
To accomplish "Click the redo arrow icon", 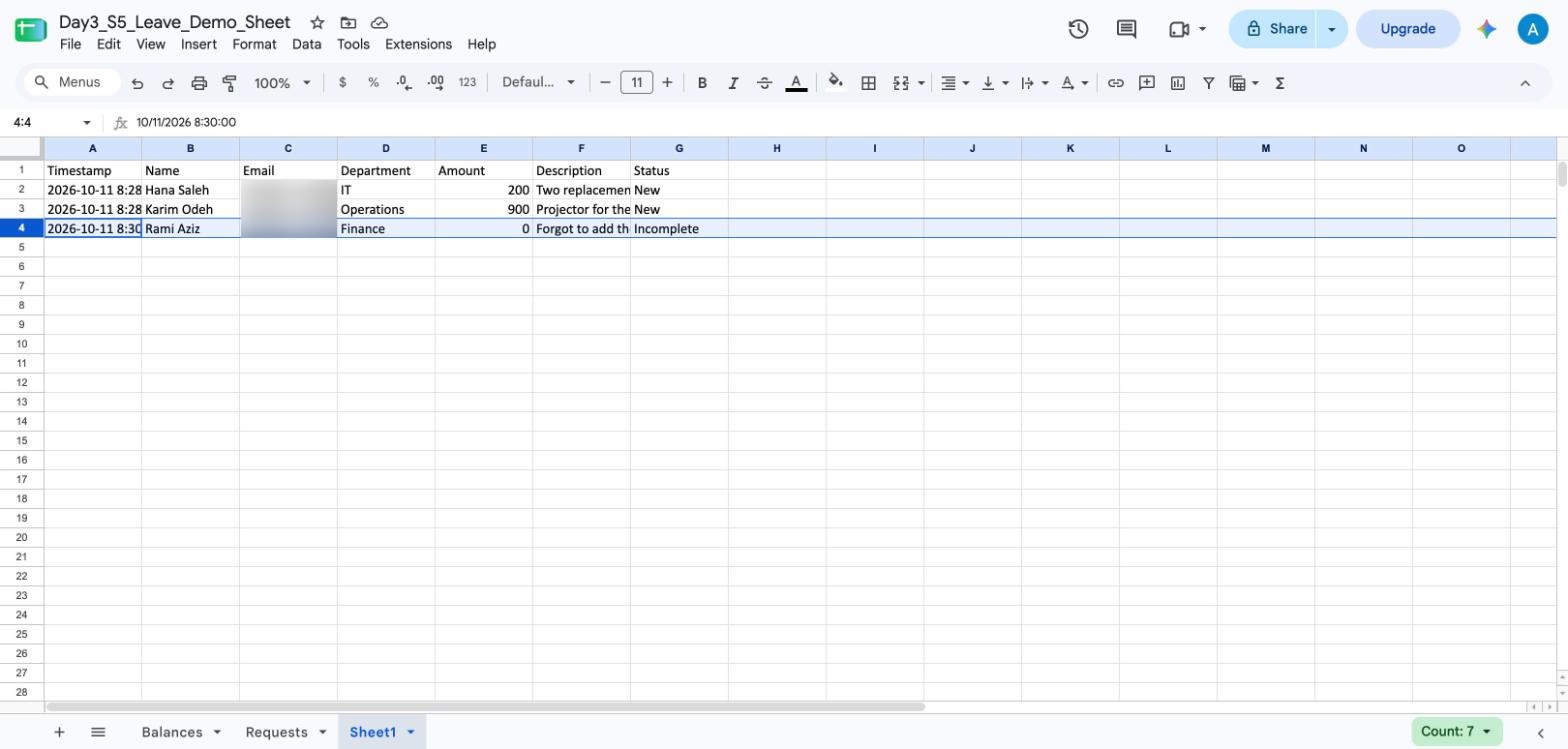I will point(168,83).
